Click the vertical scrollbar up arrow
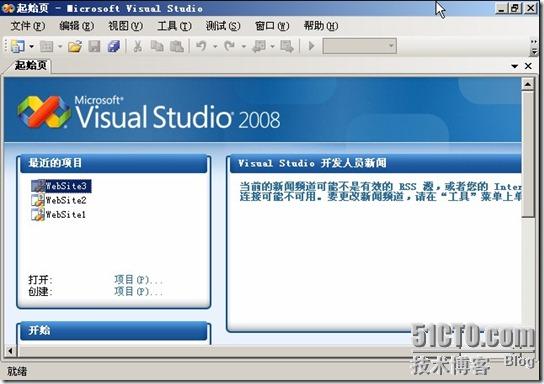Screen dimensions: 544x384 [x=528, y=84]
